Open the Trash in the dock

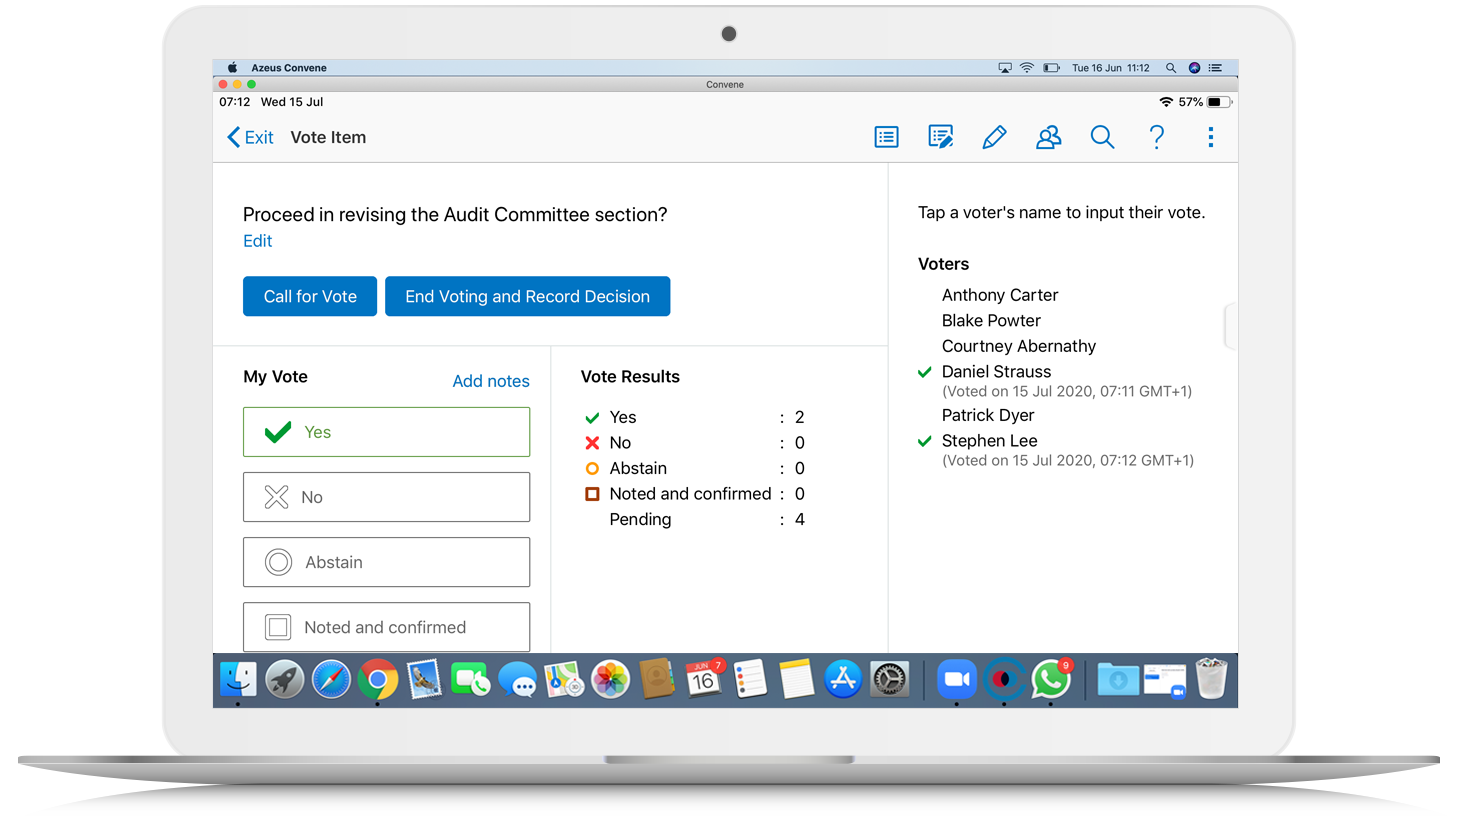(x=1211, y=679)
